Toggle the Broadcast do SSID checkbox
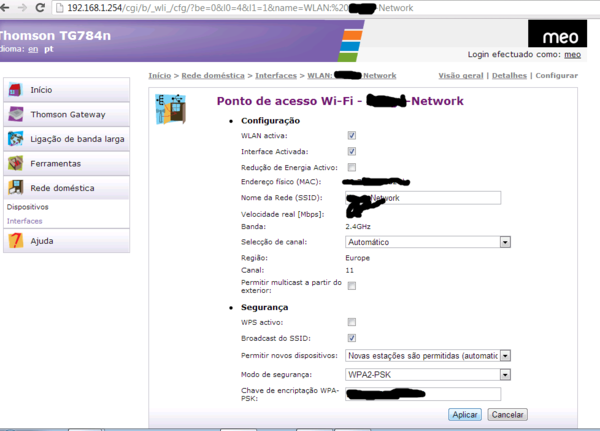600x431 pixels. pyautogui.click(x=352, y=338)
